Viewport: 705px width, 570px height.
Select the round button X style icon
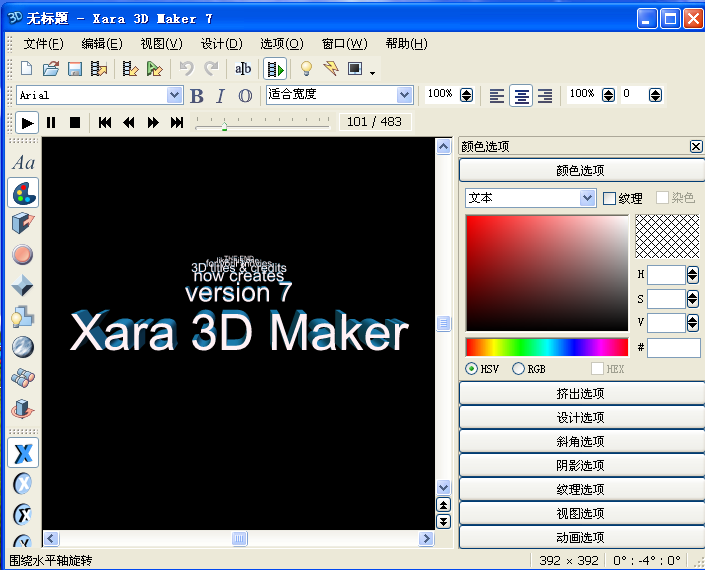coord(23,484)
